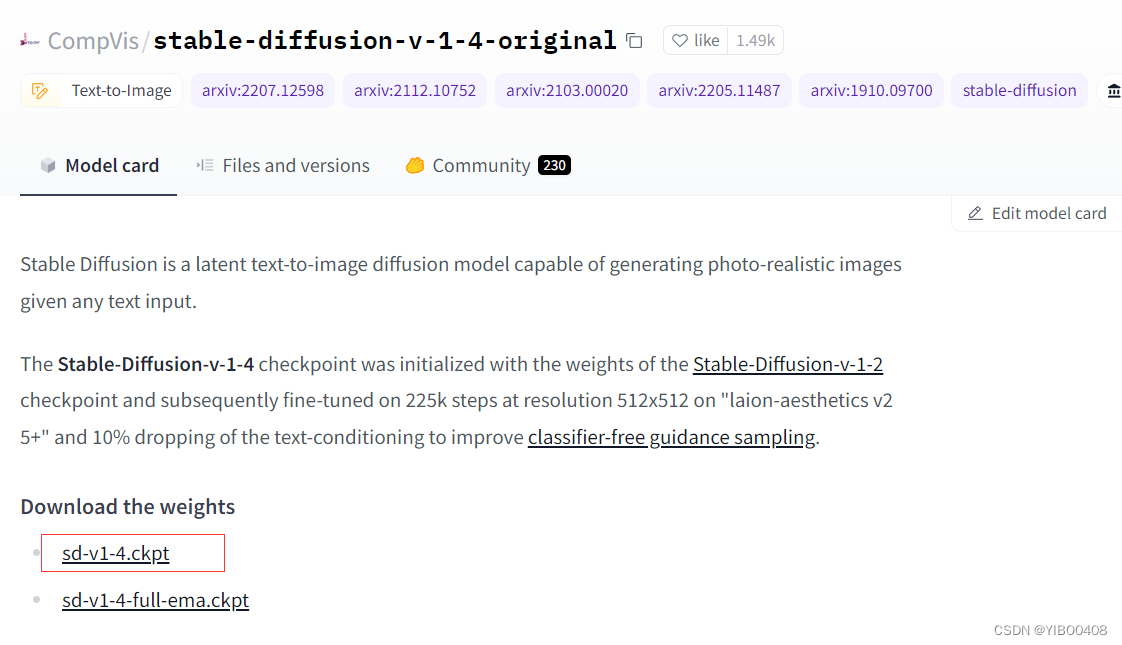The height and width of the screenshot is (645, 1122).
Task: Download the sd-v1-4.ckpt weights
Action: click(116, 553)
